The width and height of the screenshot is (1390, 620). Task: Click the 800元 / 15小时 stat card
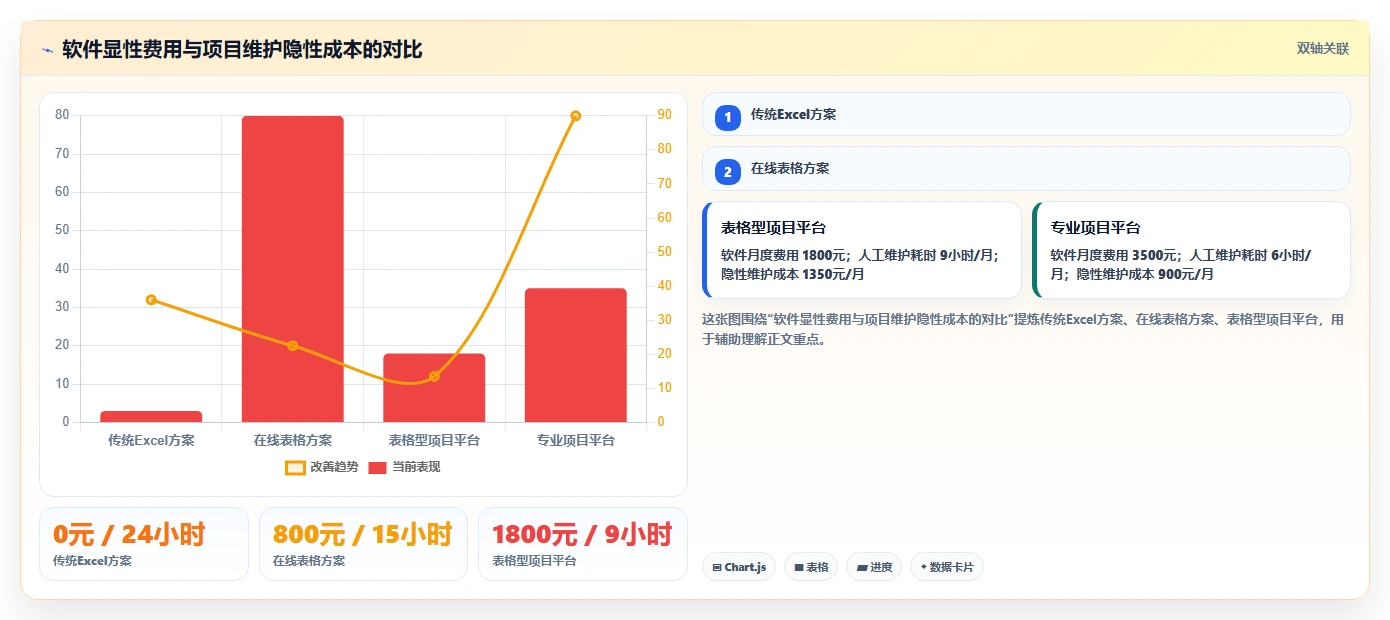tap(363, 544)
